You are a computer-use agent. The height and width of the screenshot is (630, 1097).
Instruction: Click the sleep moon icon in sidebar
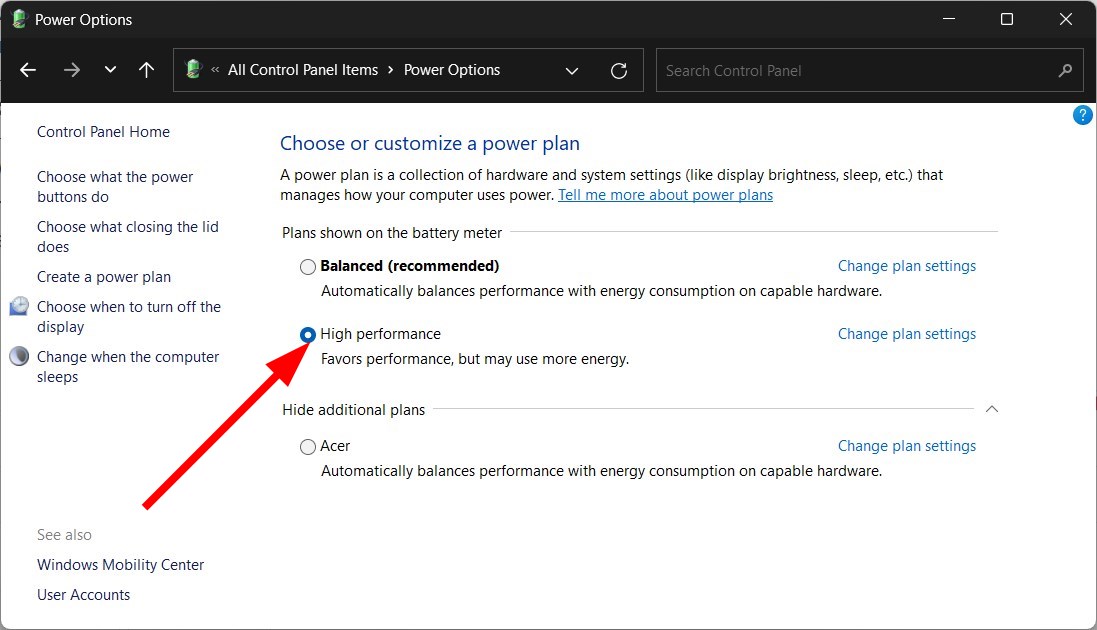click(19, 357)
